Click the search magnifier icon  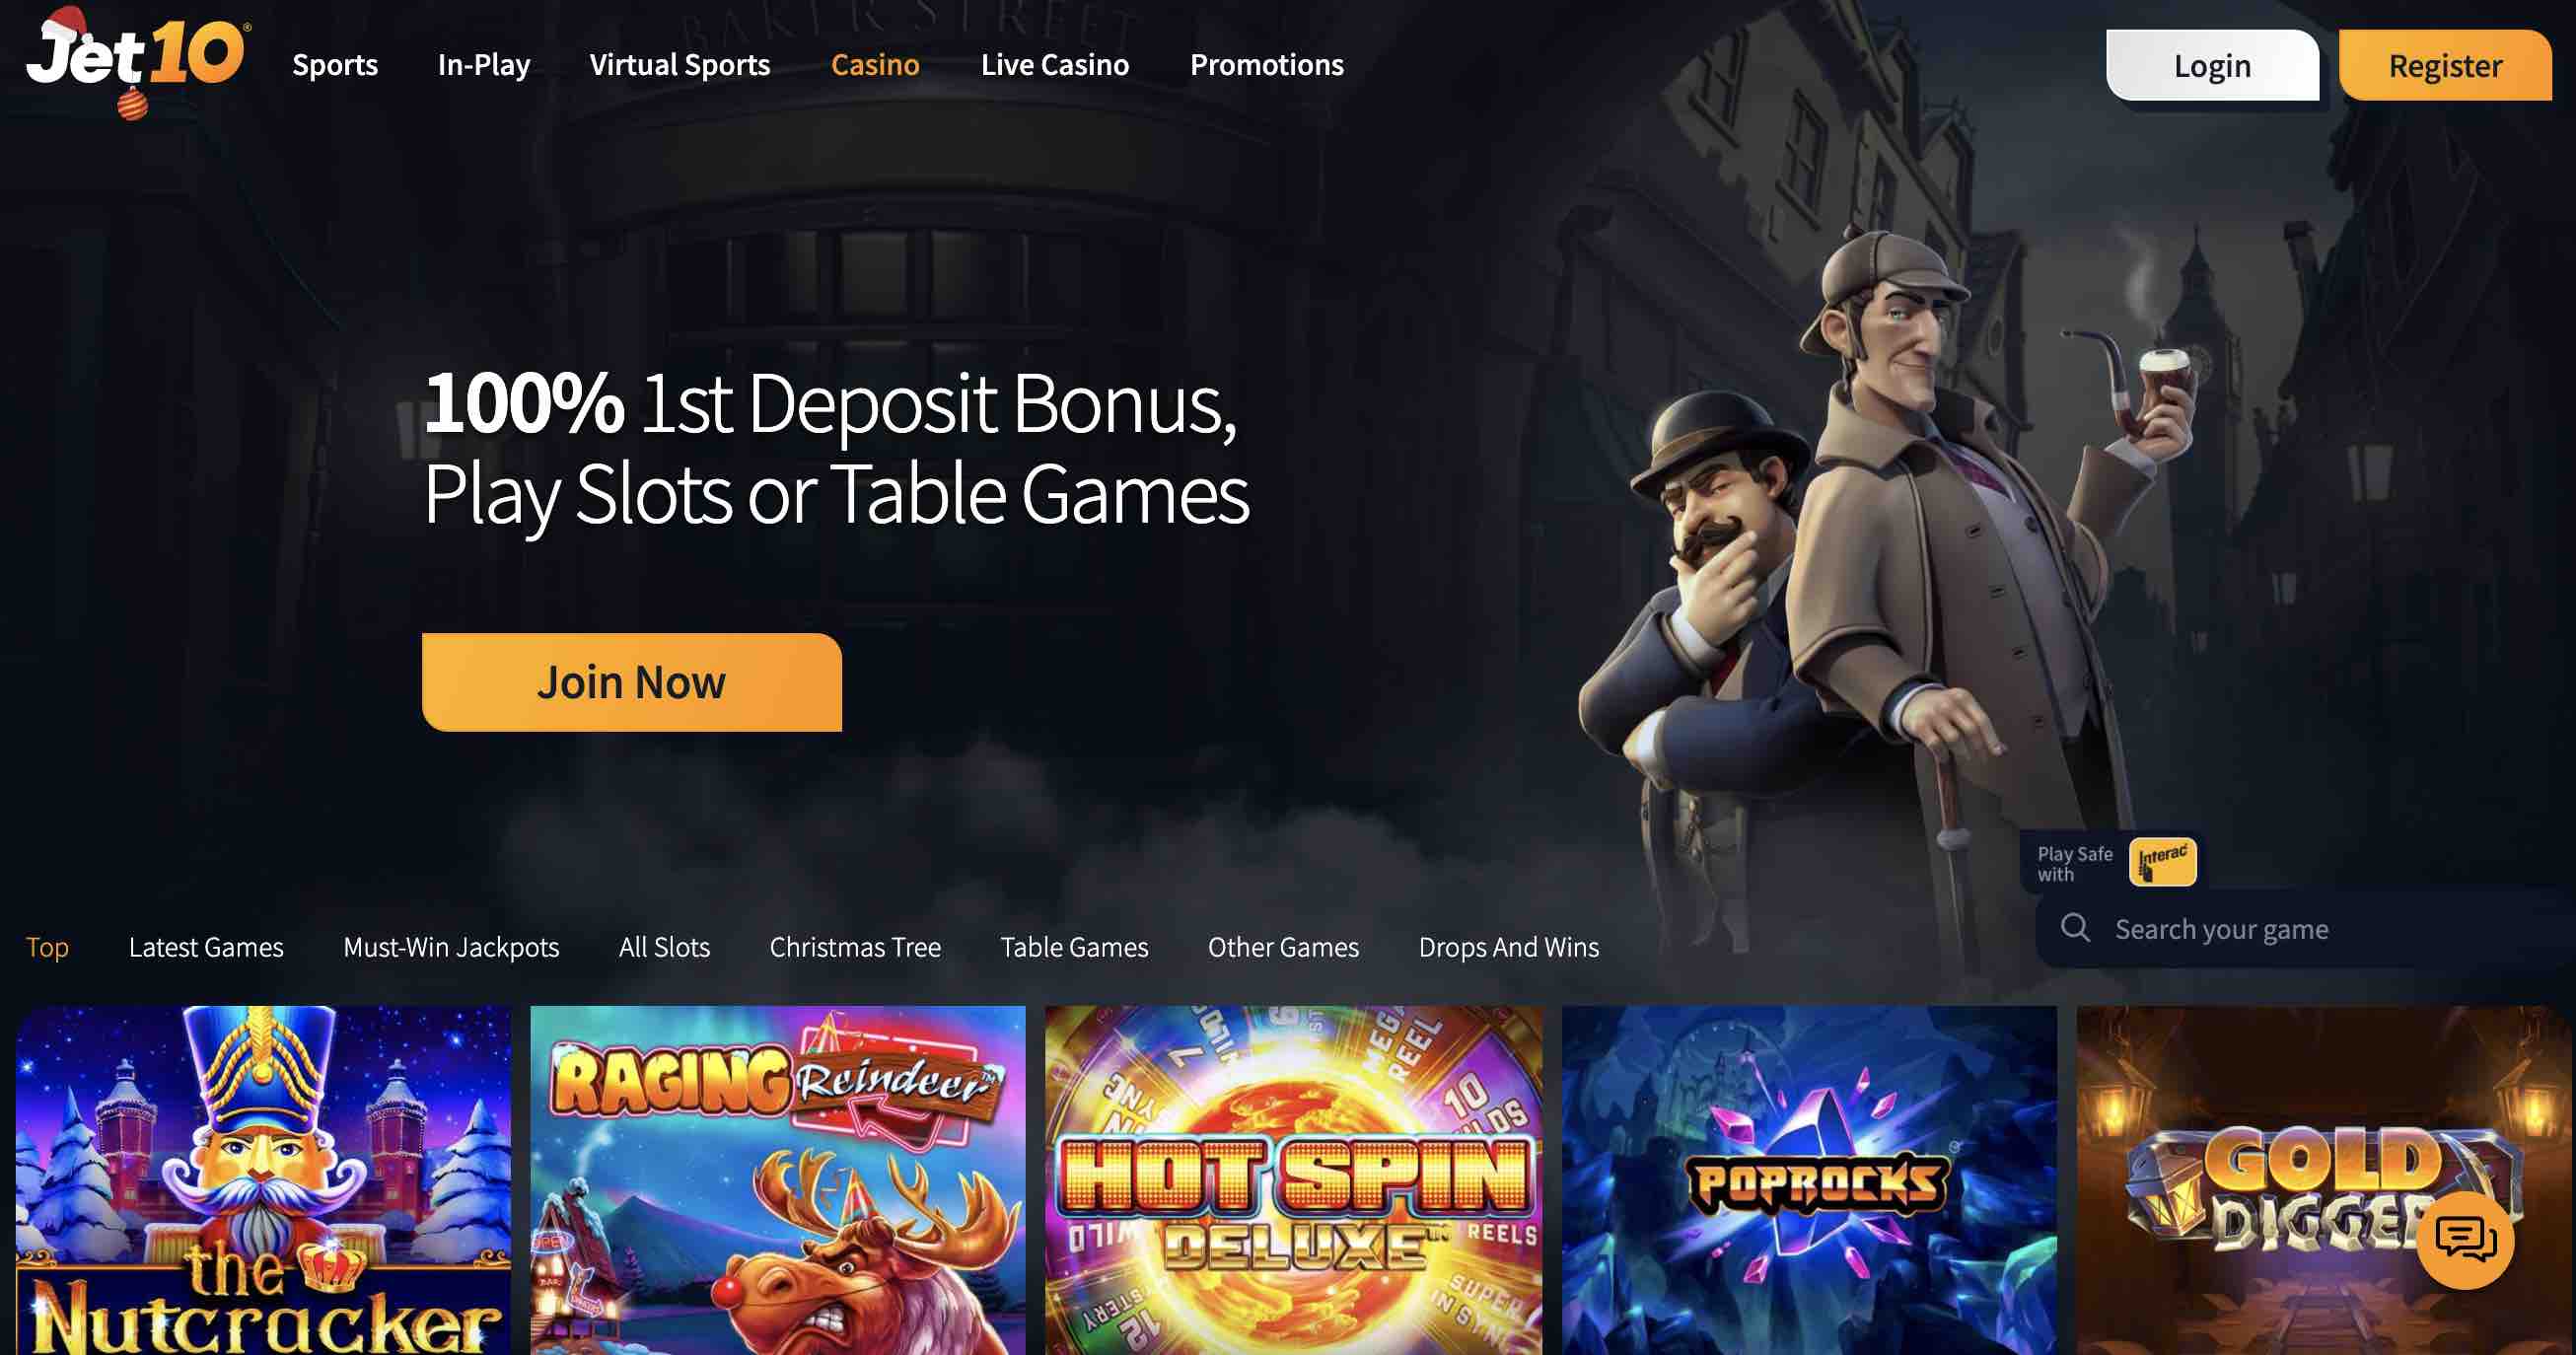pyautogui.click(x=2075, y=928)
